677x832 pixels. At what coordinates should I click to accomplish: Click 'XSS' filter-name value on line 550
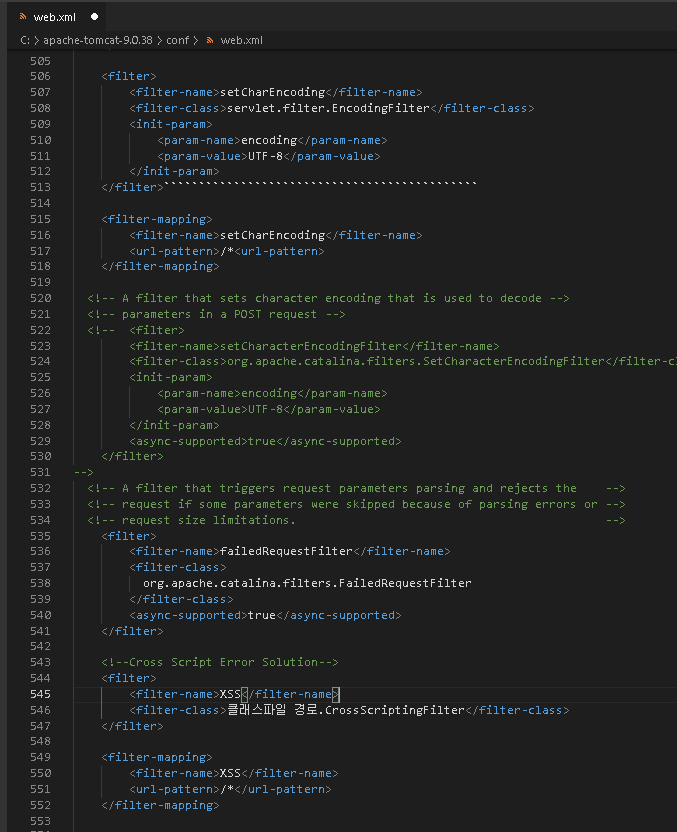pyautogui.click(x=230, y=773)
